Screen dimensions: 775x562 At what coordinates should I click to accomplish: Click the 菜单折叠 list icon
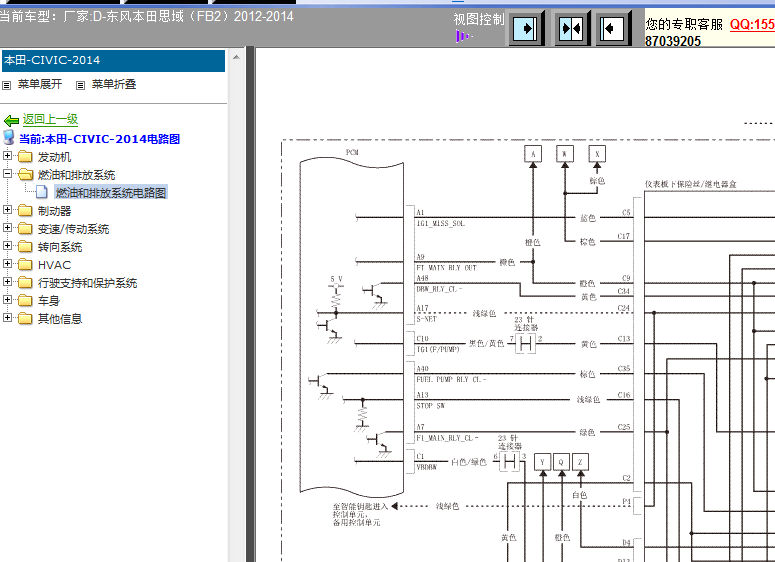click(x=80, y=85)
